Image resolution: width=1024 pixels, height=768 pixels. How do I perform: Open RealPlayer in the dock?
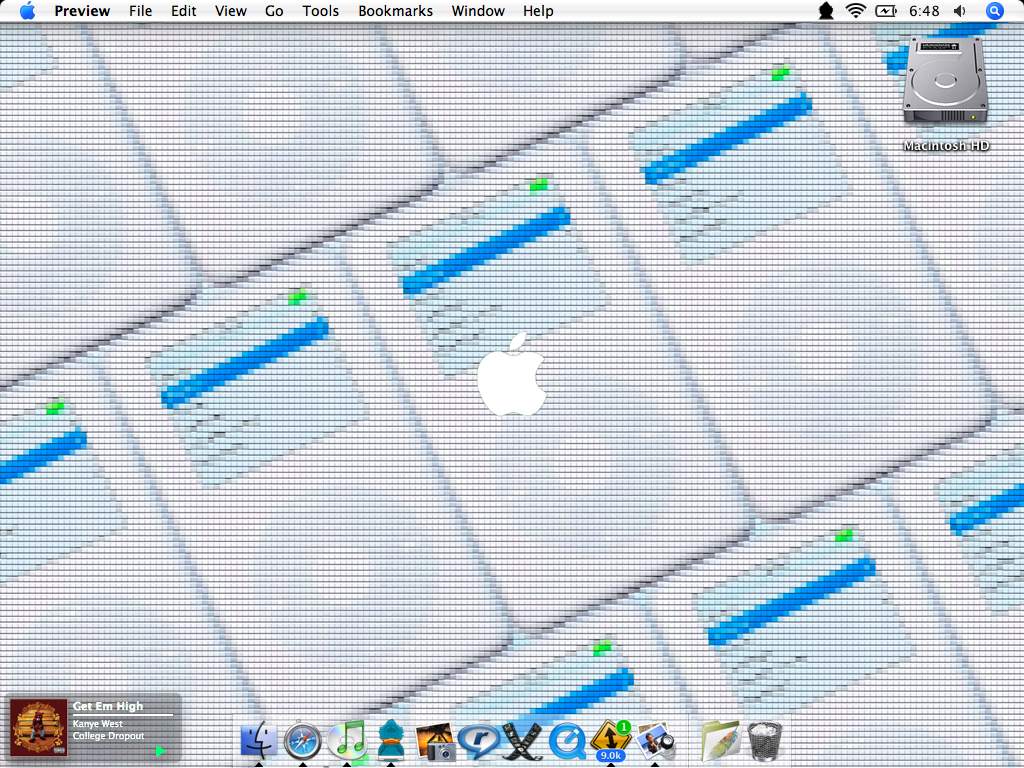click(x=479, y=742)
